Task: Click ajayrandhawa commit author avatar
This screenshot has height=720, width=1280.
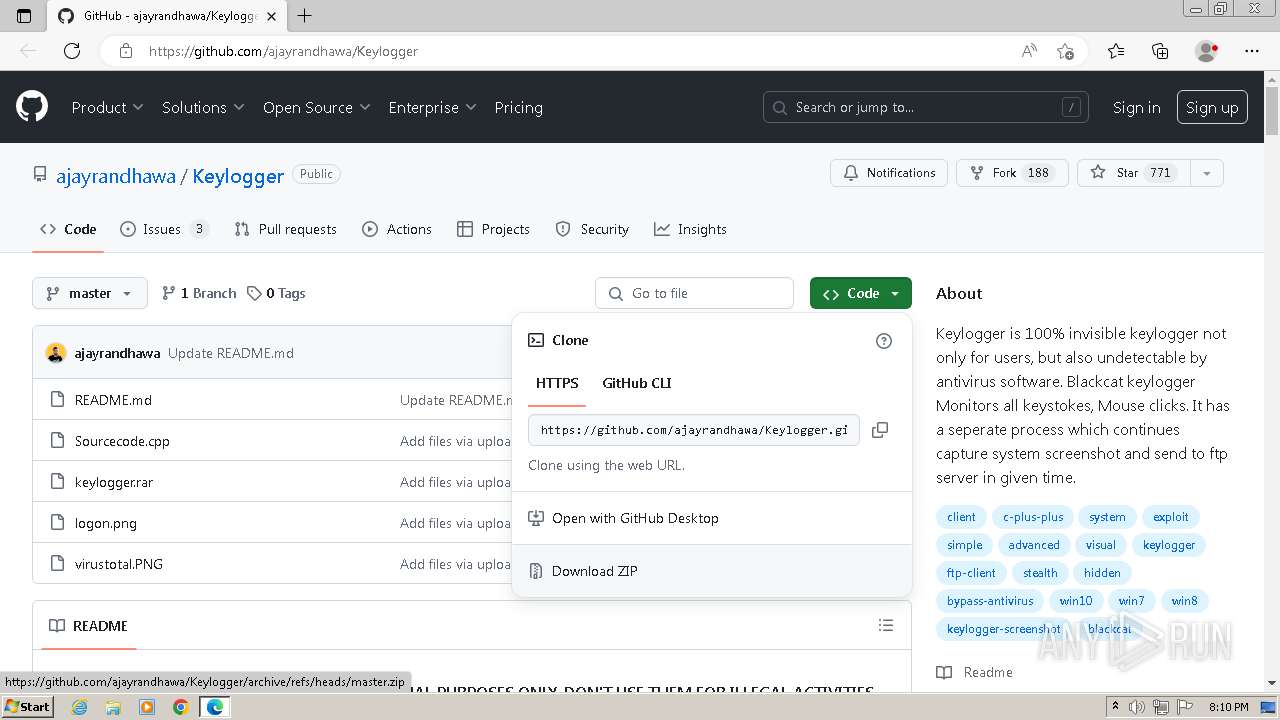Action: [x=56, y=353]
